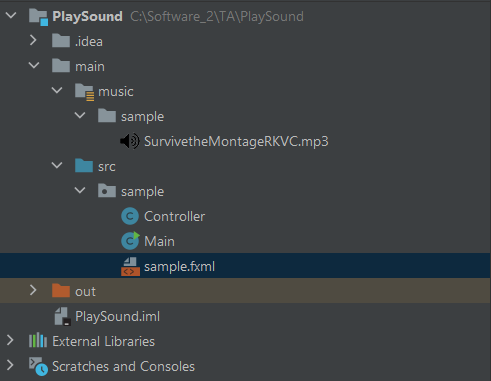Collapse the main folder
Image resolution: width=491 pixels, height=381 pixels.
pyautogui.click(x=34, y=66)
